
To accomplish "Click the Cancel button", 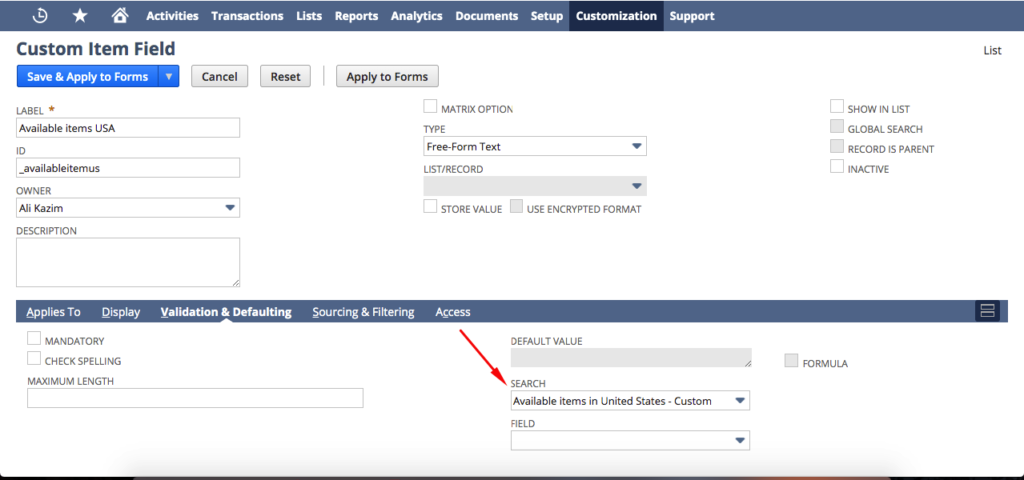I will point(219,76).
